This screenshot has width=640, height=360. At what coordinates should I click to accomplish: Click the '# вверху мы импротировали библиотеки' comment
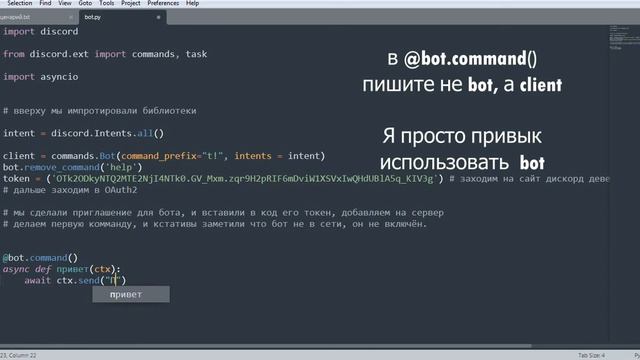[100, 111]
